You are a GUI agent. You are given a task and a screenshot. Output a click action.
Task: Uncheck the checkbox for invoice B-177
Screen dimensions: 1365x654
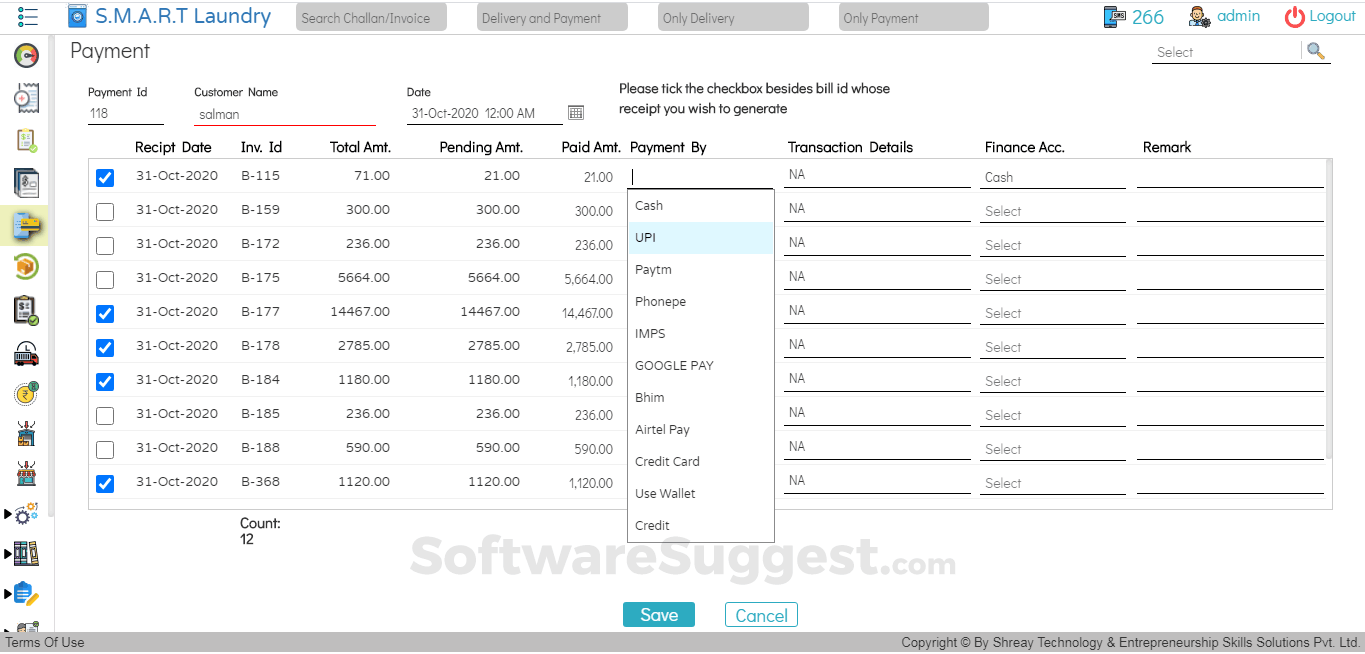coord(105,314)
